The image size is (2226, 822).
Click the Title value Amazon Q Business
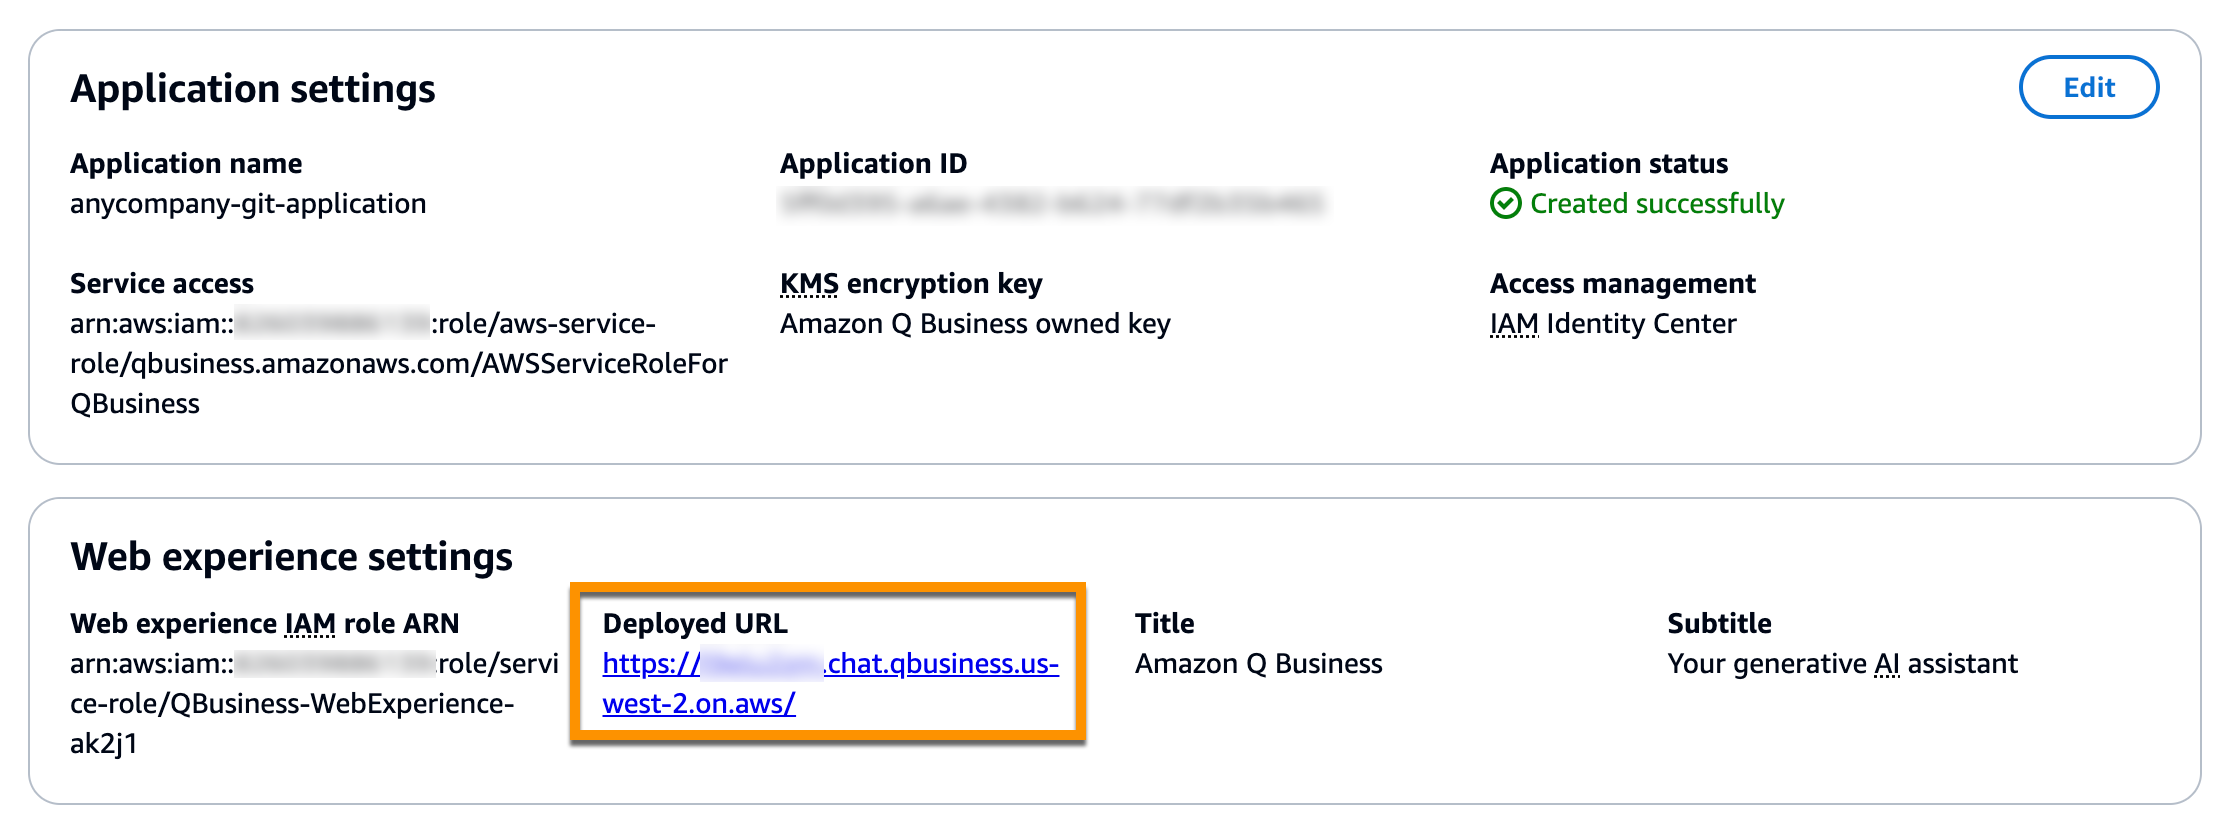pyautogui.click(x=1258, y=663)
